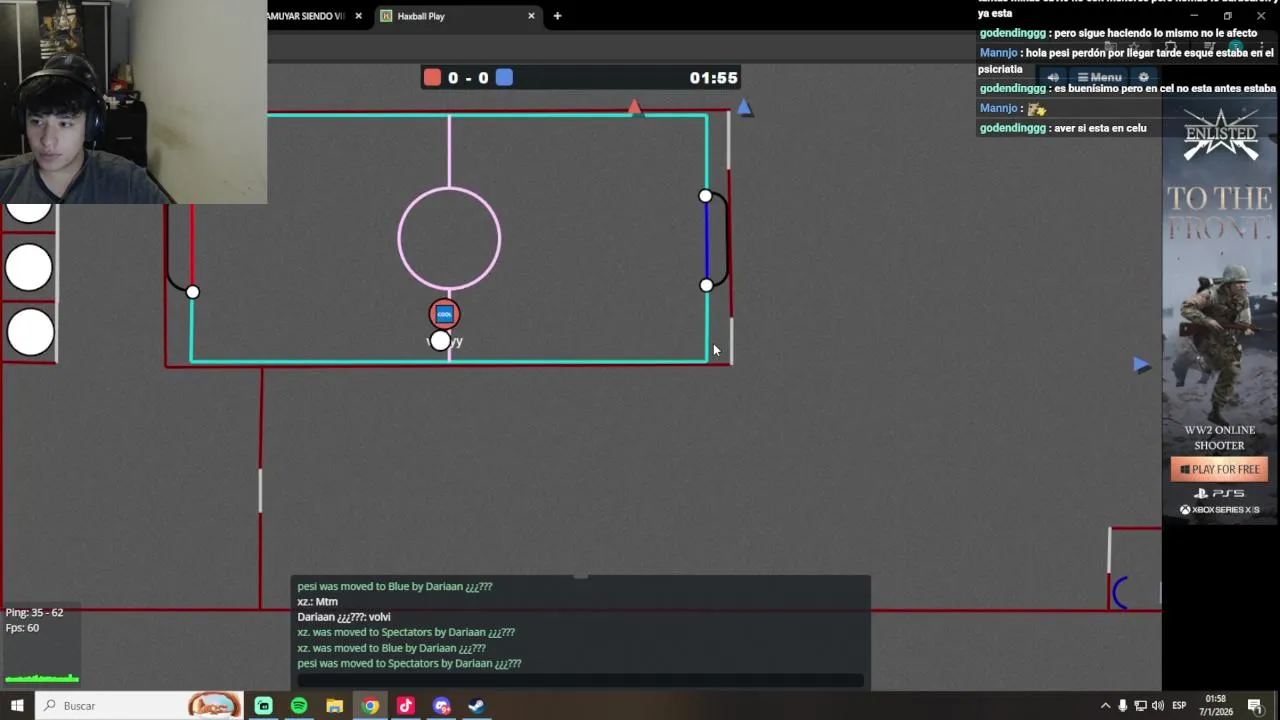Screen dimensions: 1280x720
Task: Click chat line 'xz.: Mtm'
Action: [x=317, y=602]
